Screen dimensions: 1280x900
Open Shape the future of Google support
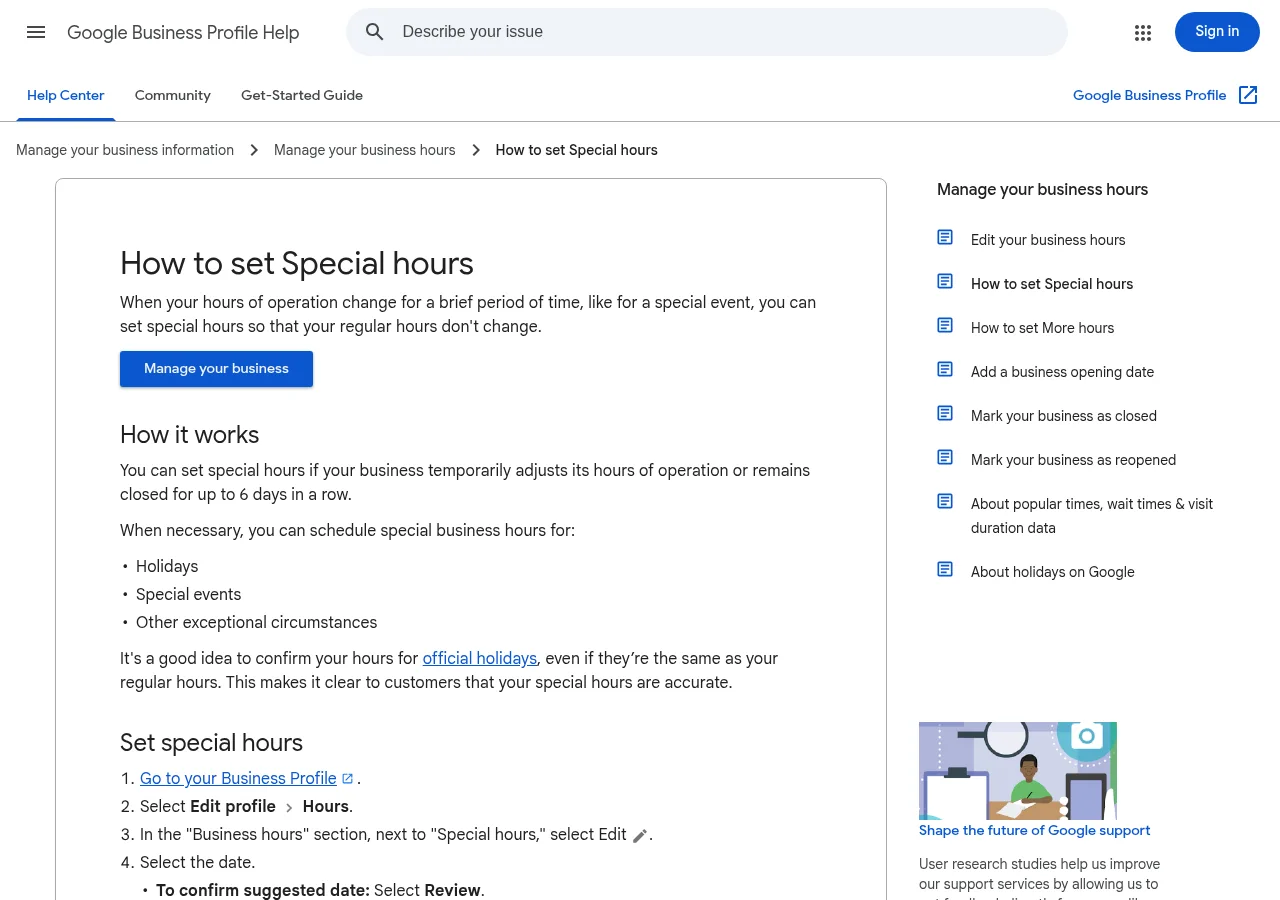click(1035, 830)
